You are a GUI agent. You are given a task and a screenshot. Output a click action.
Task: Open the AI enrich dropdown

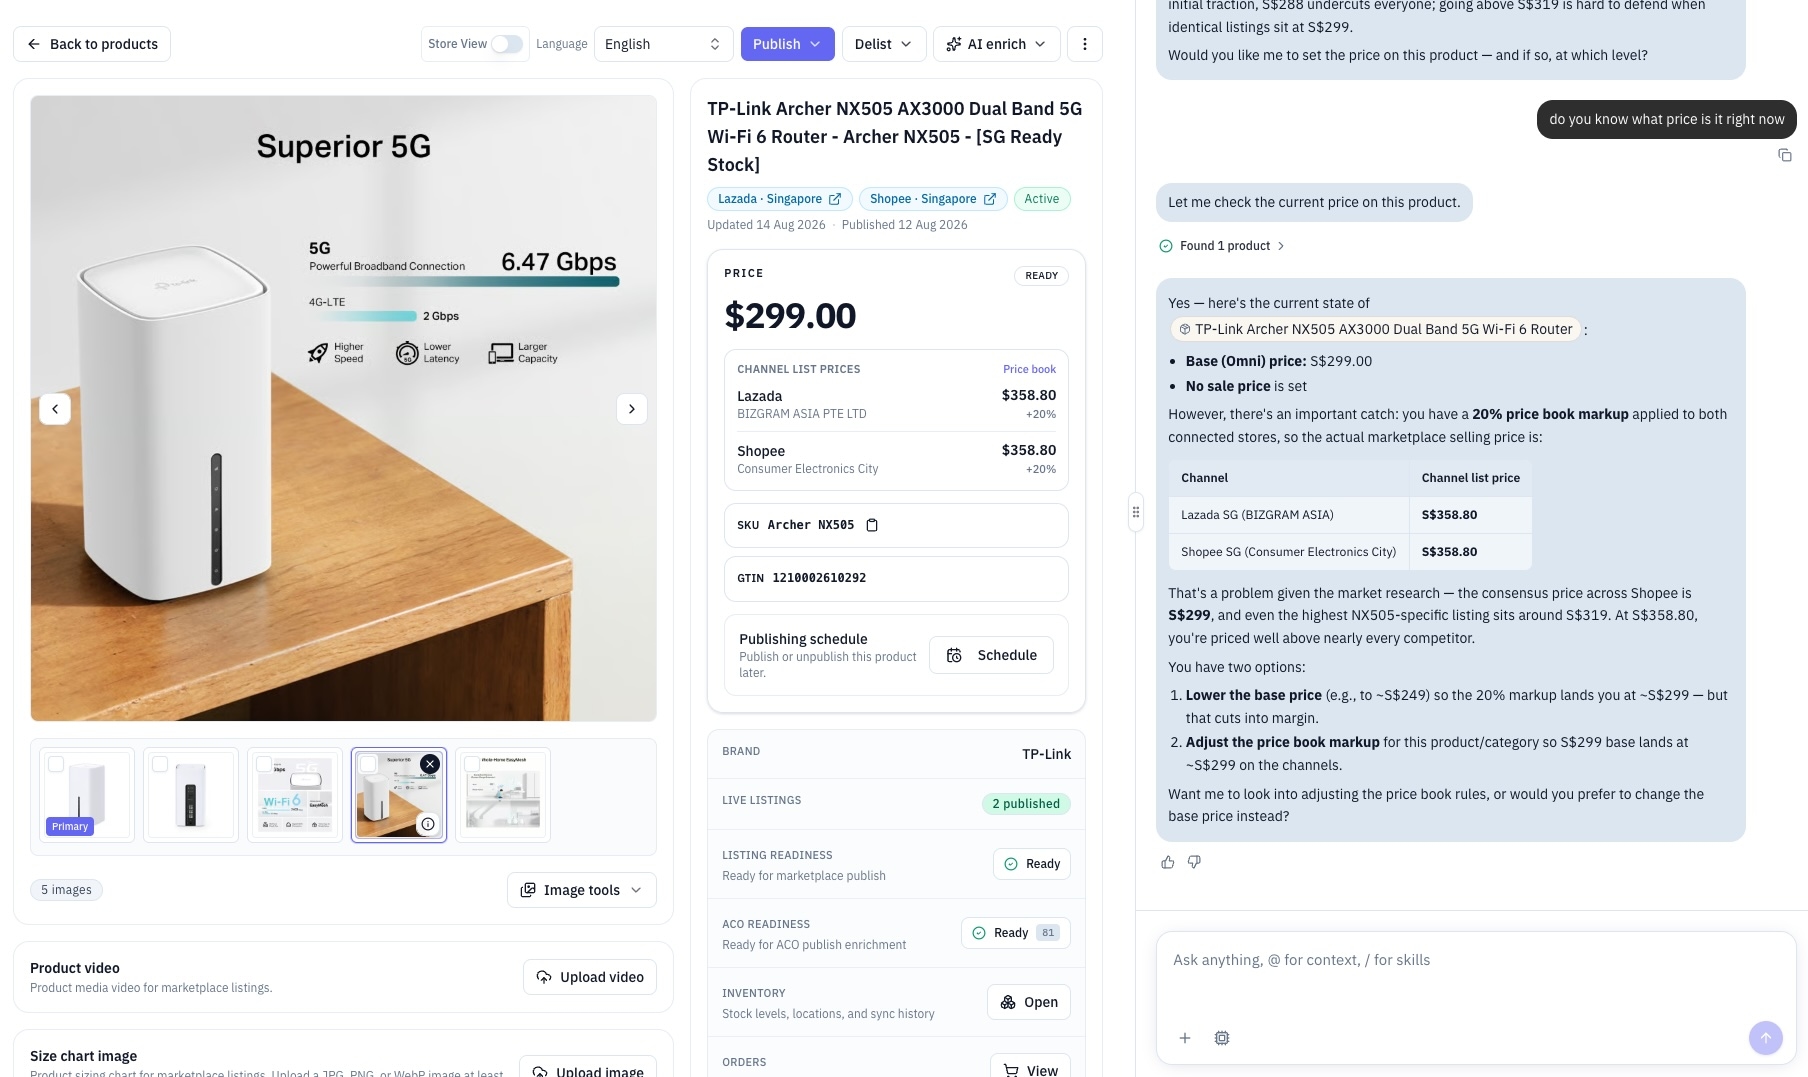click(996, 44)
